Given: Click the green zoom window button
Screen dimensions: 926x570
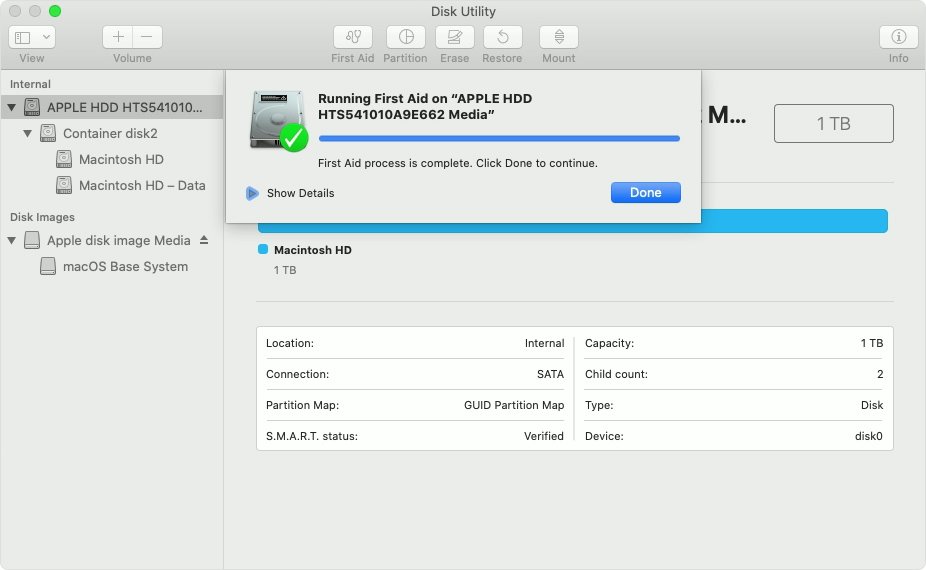Looking at the screenshot, I should (54, 11).
